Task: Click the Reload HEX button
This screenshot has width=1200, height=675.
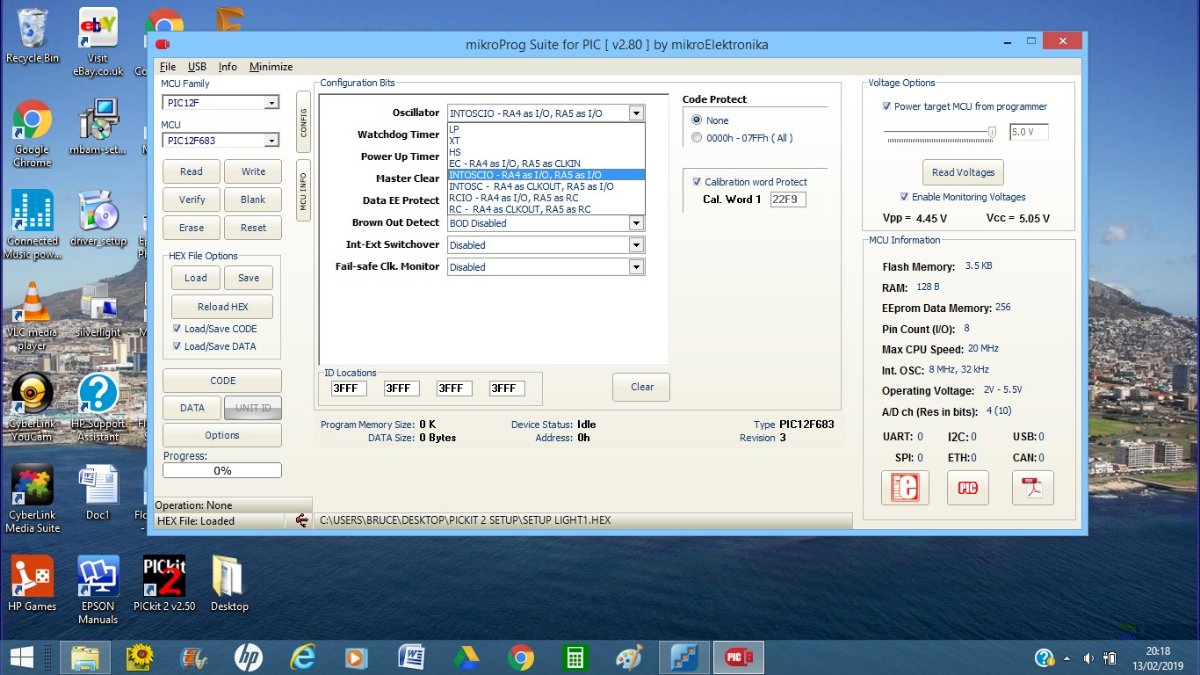Action: (x=222, y=307)
